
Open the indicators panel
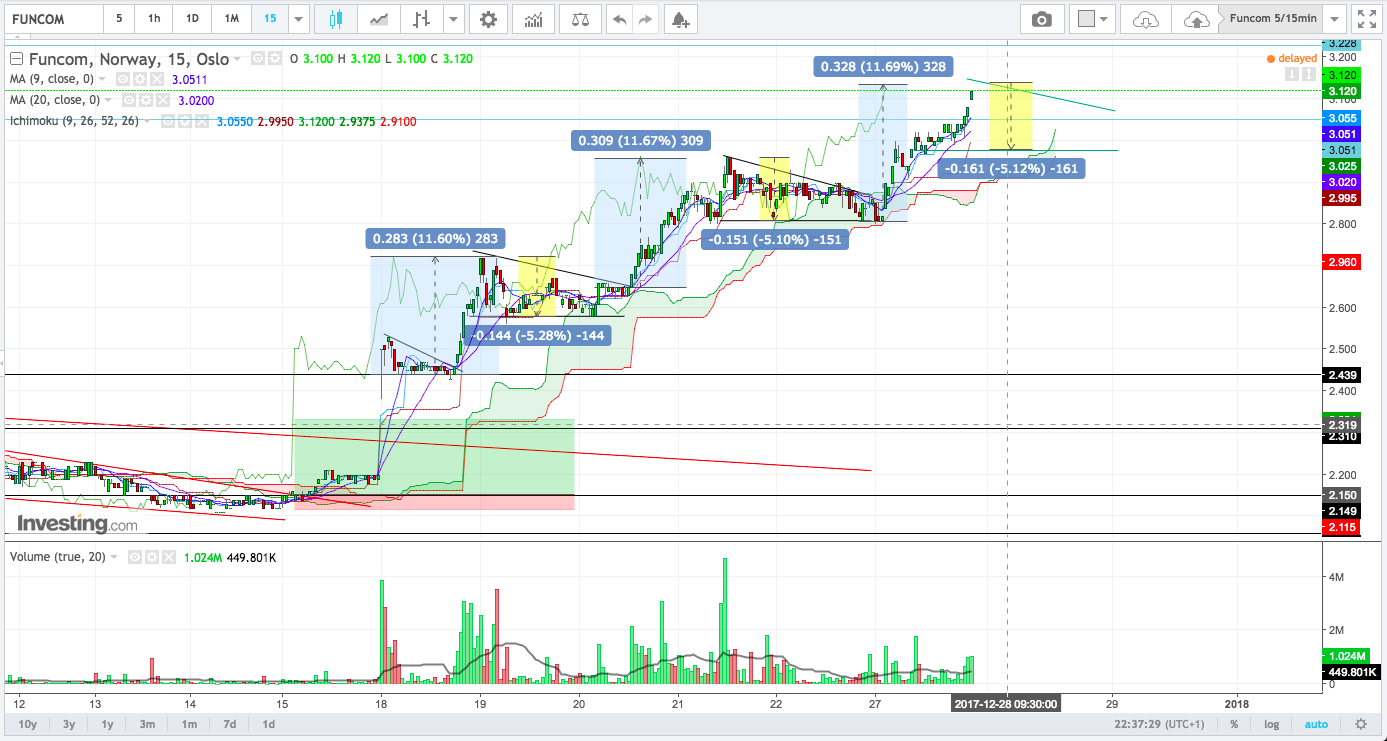(x=534, y=19)
